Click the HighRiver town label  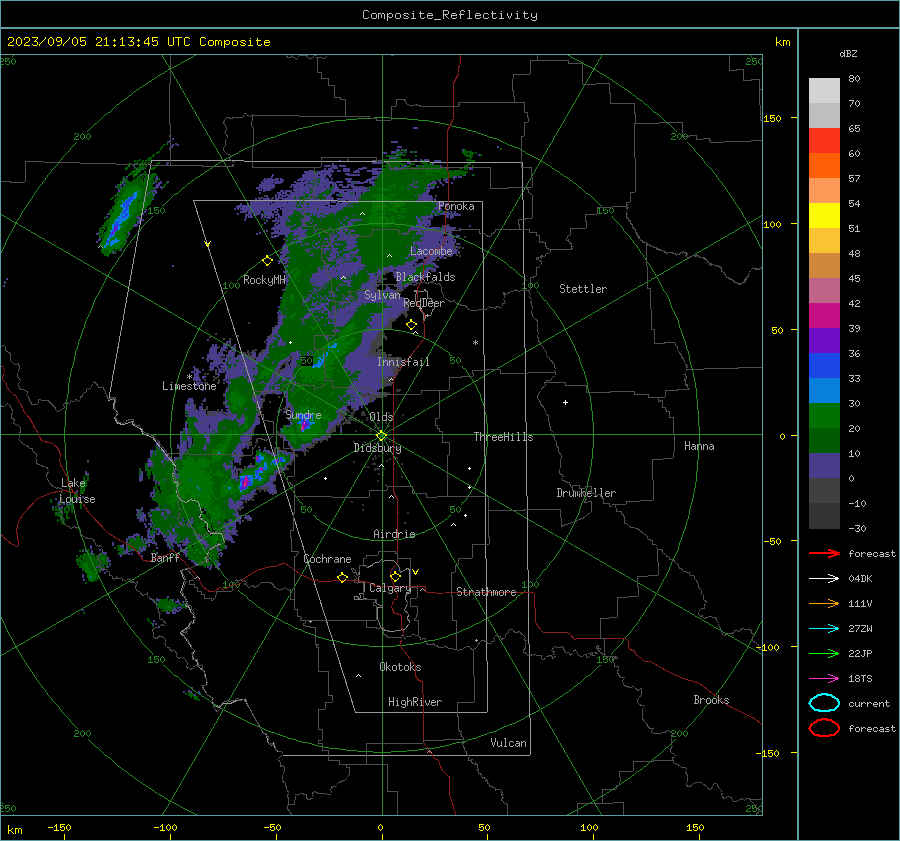pyautogui.click(x=415, y=702)
